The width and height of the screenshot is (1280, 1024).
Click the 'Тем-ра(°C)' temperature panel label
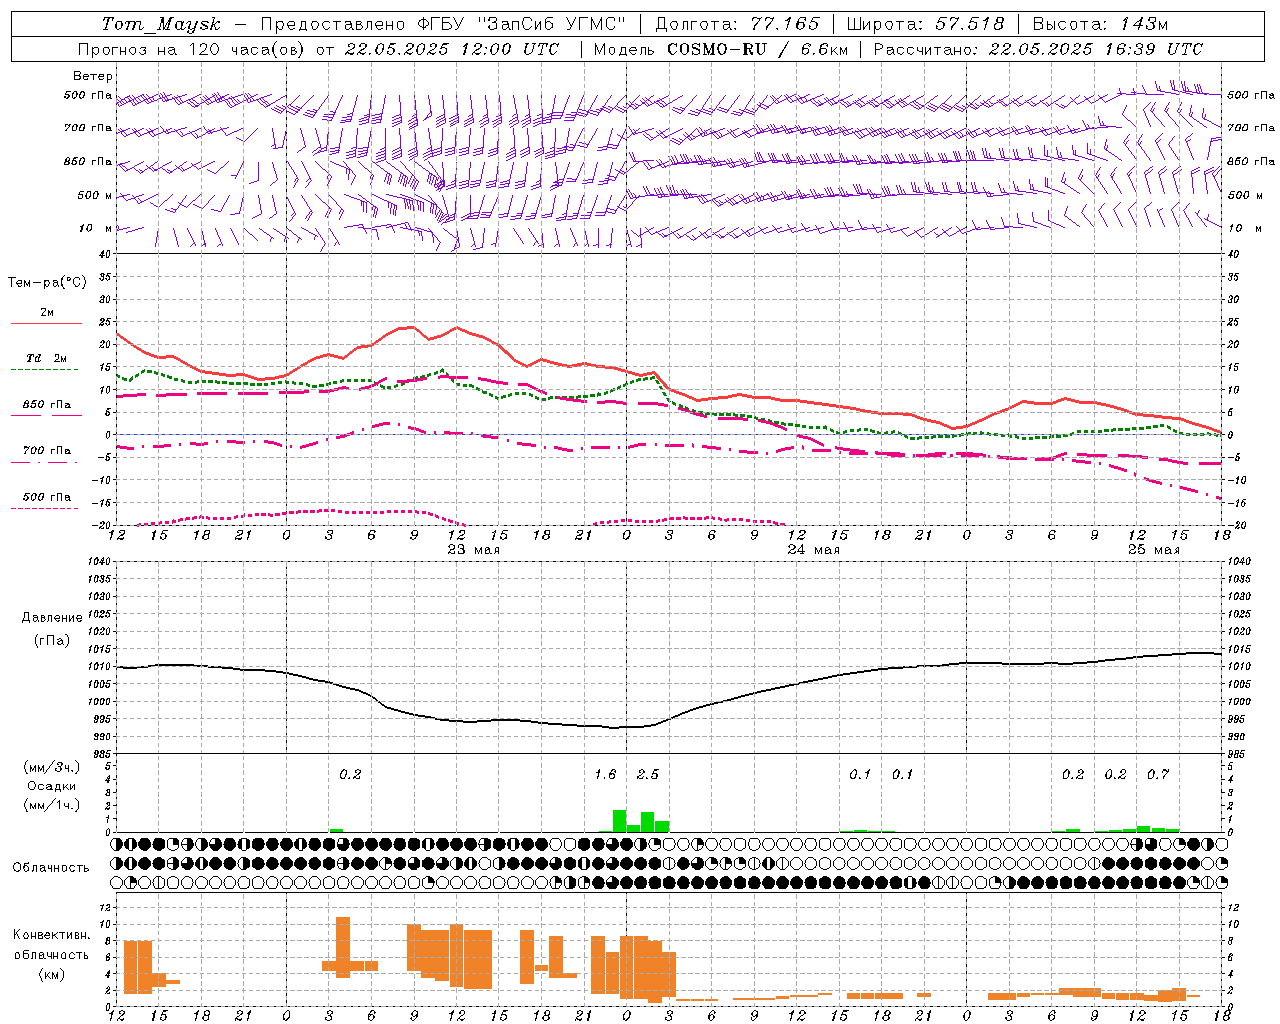(47, 282)
